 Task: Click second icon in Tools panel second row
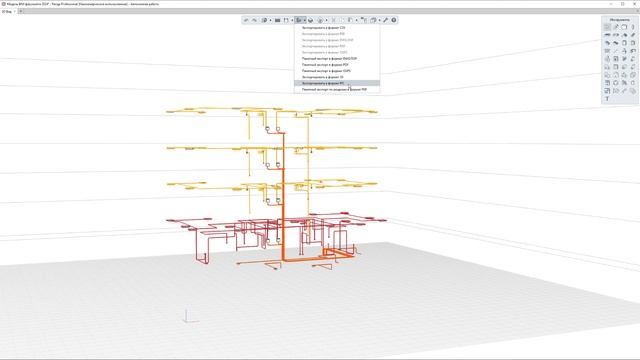616,35
